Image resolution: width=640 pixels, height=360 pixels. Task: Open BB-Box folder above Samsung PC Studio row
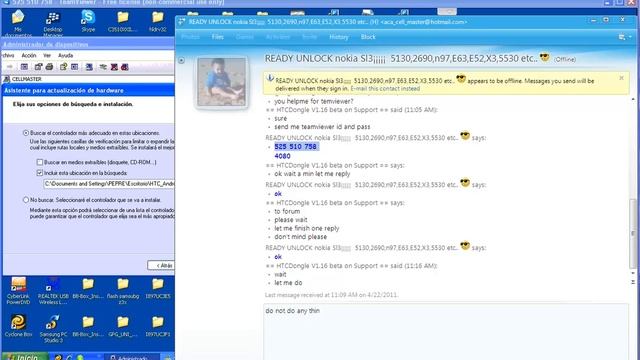click(88, 288)
